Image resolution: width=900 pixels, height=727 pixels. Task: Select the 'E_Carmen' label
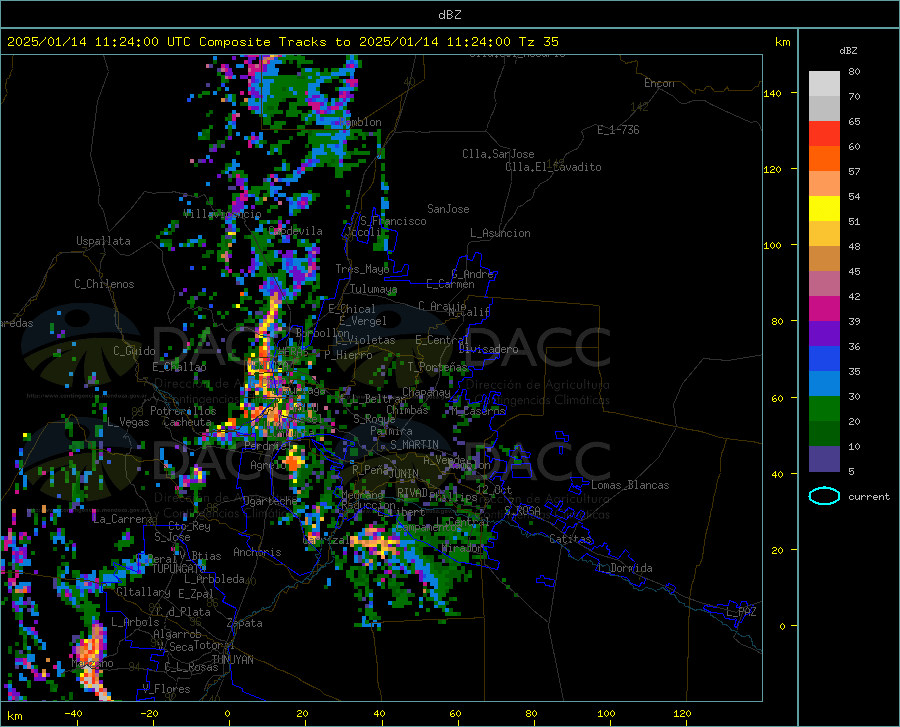point(450,283)
